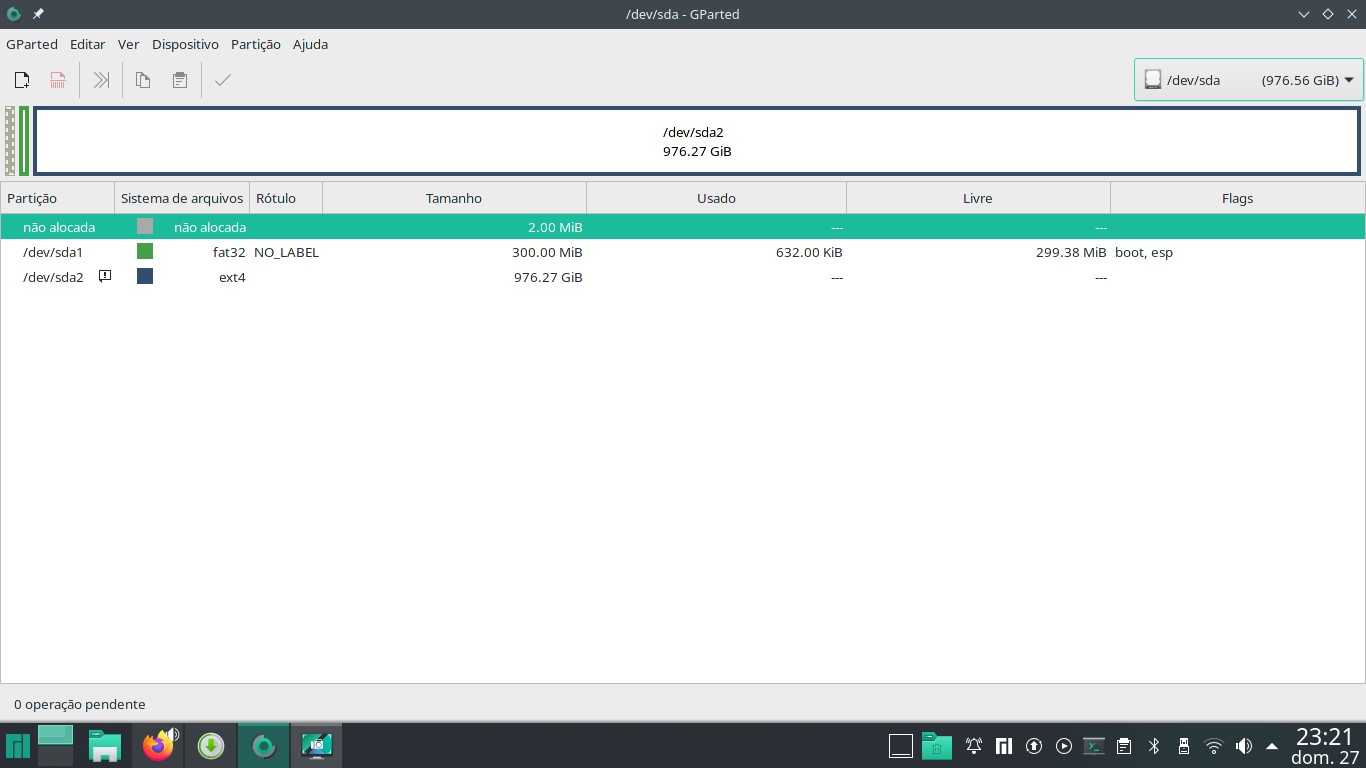Click the boot, esp flags cell

coord(1144,252)
